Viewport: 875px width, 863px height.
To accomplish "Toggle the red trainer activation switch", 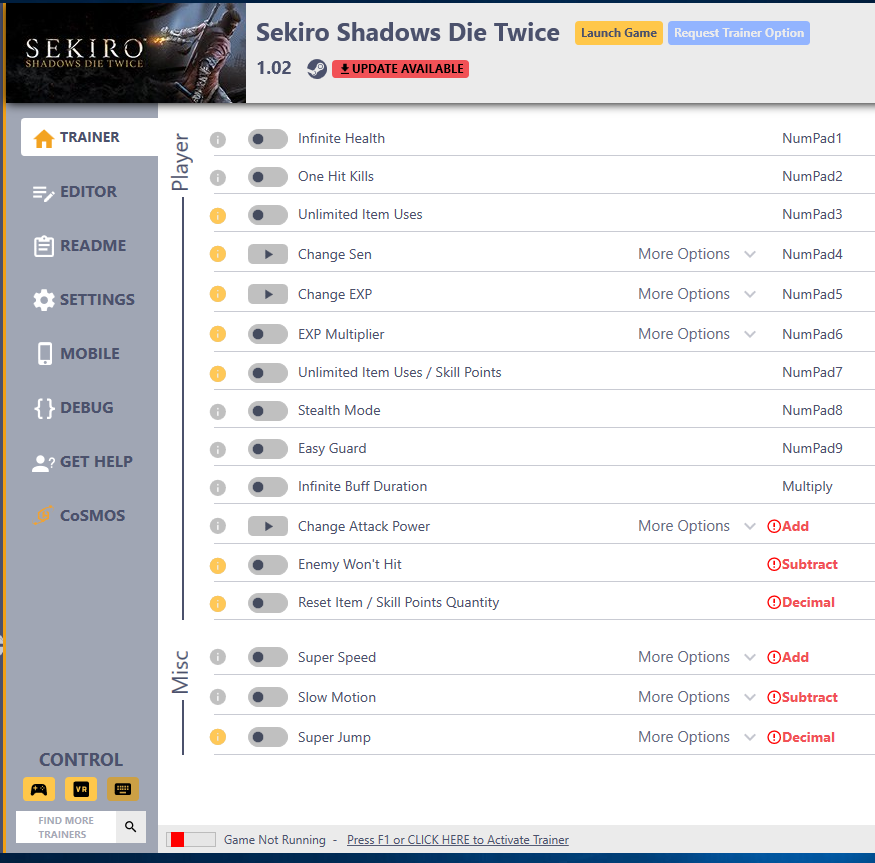I will tap(191, 840).
